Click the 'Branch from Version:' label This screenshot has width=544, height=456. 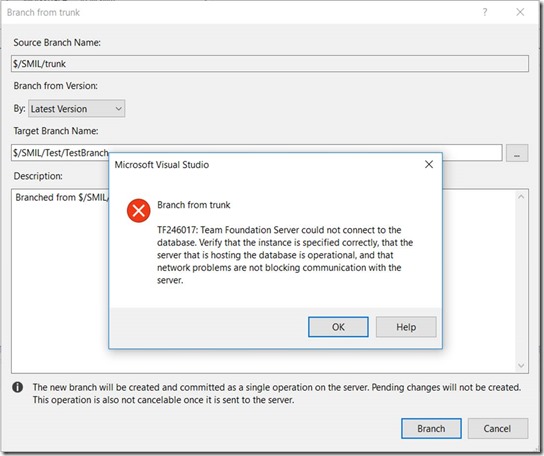[x=56, y=86]
